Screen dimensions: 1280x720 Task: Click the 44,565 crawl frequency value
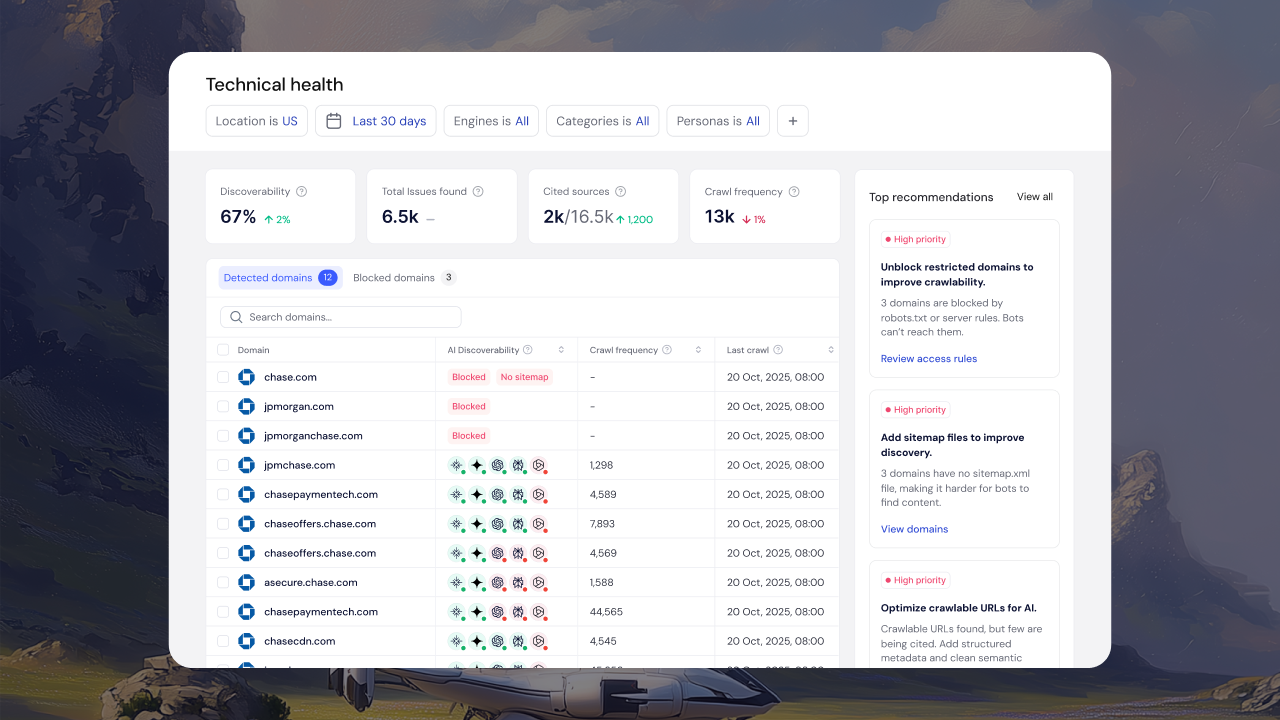point(606,612)
